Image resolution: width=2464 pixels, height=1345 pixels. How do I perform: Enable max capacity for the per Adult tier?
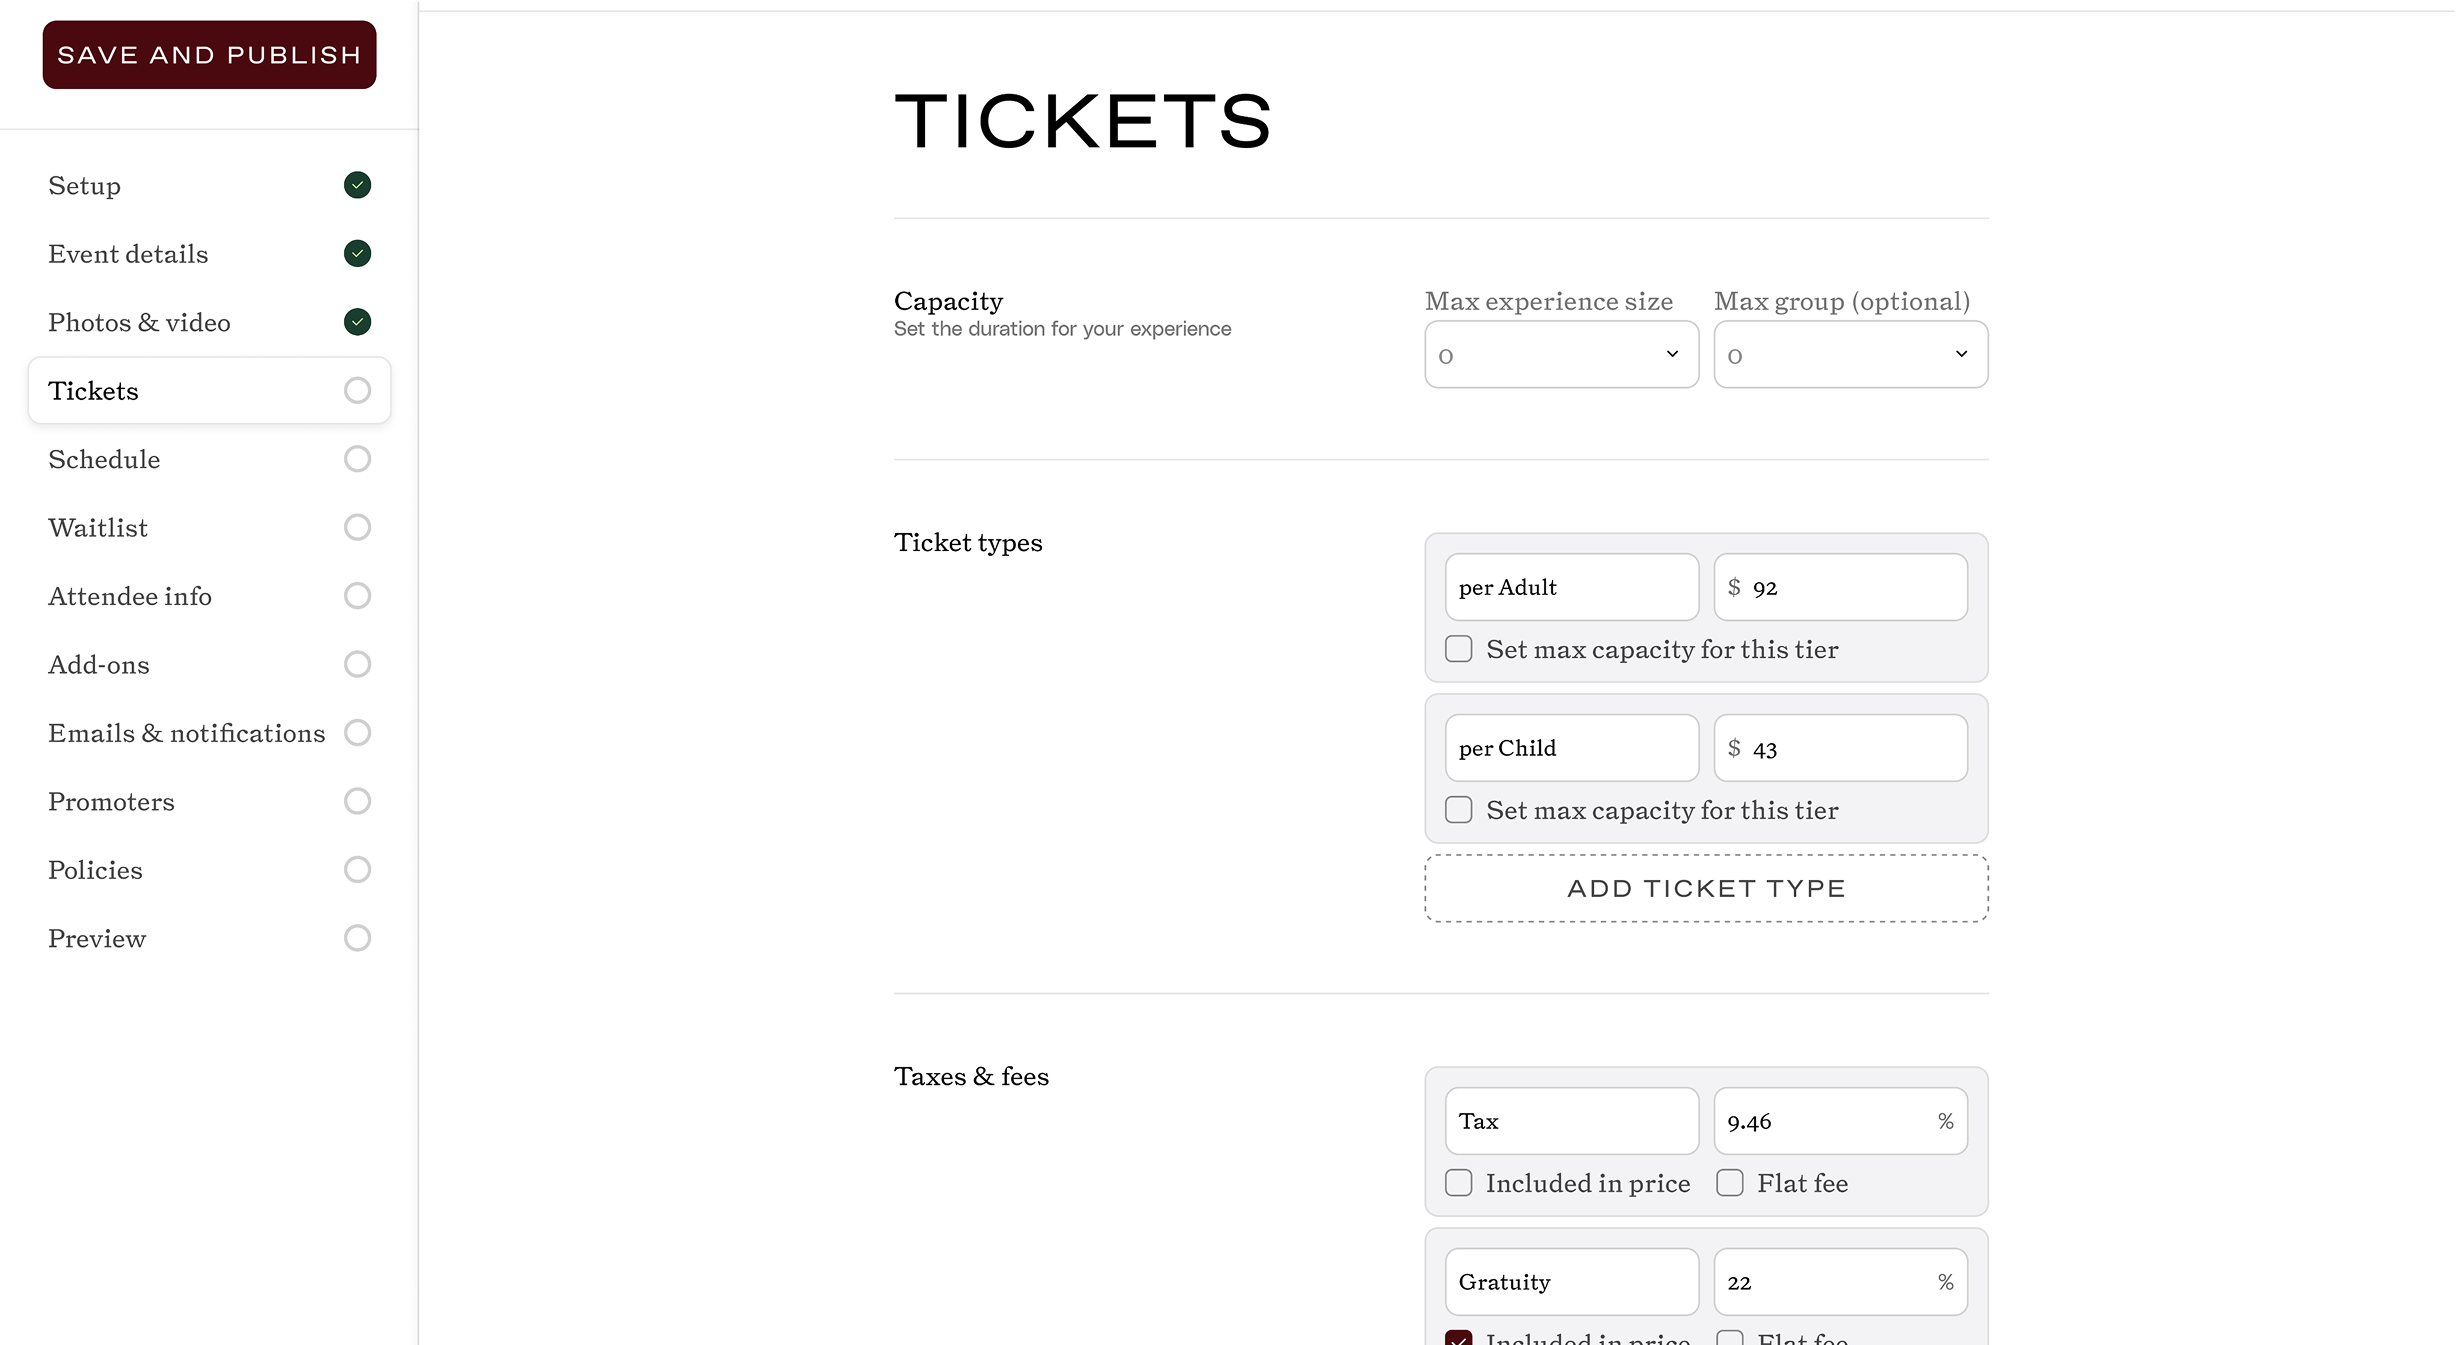(1459, 649)
